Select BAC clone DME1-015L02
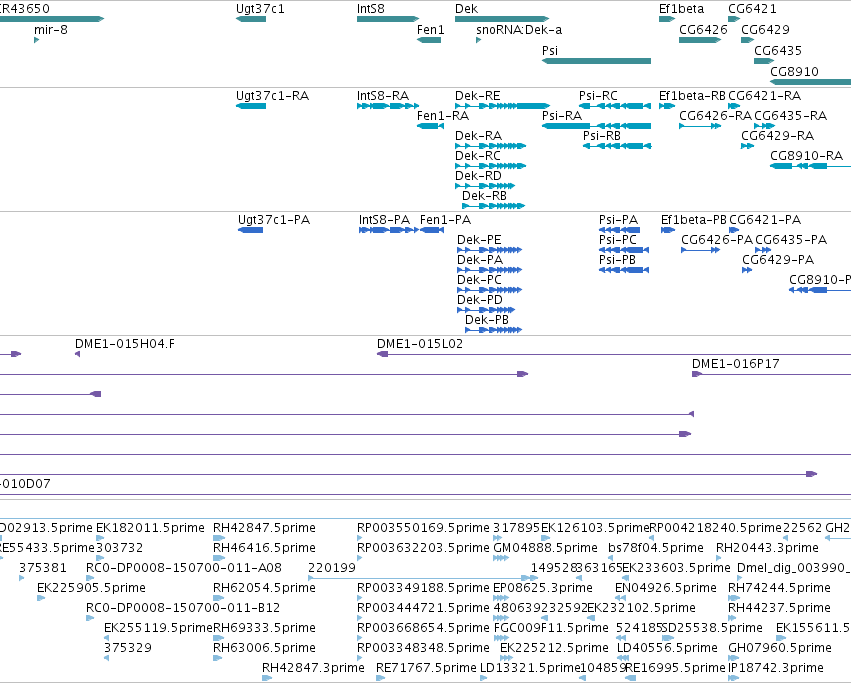 pyautogui.click(x=420, y=344)
